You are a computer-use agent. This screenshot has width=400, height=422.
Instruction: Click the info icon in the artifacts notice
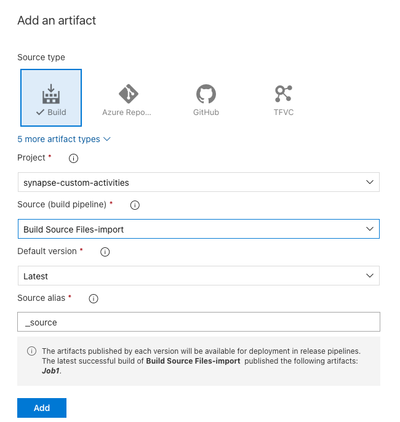32,351
